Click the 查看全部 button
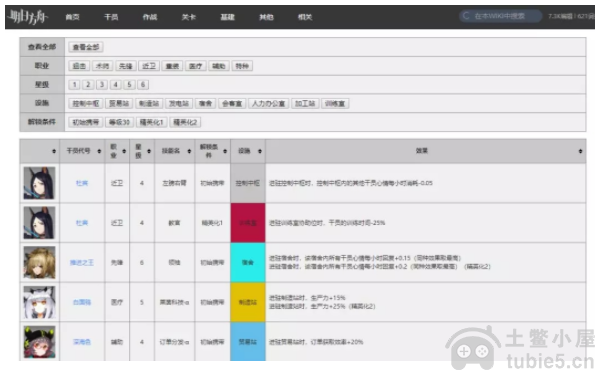Viewport: 595px width, 370px height. [86, 47]
